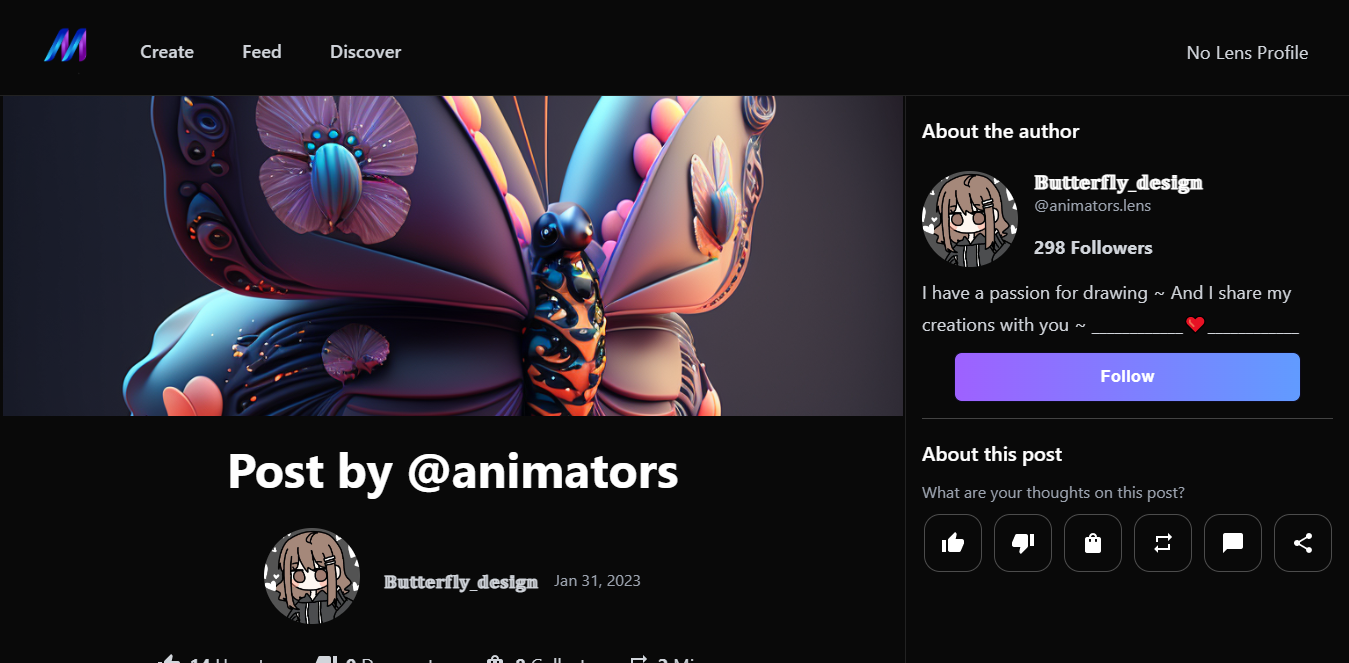
Task: Click the Jan 31, 2023 post date
Action: coord(597,581)
